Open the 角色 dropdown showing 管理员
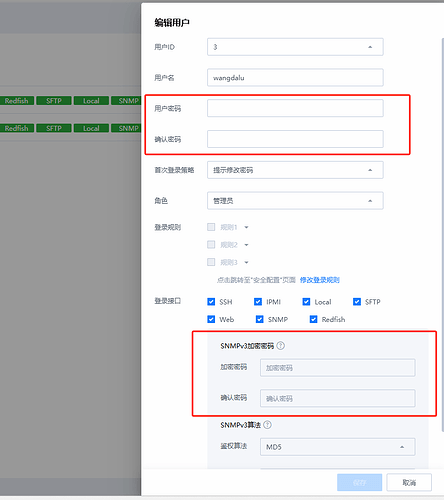444x500 pixels. point(295,201)
